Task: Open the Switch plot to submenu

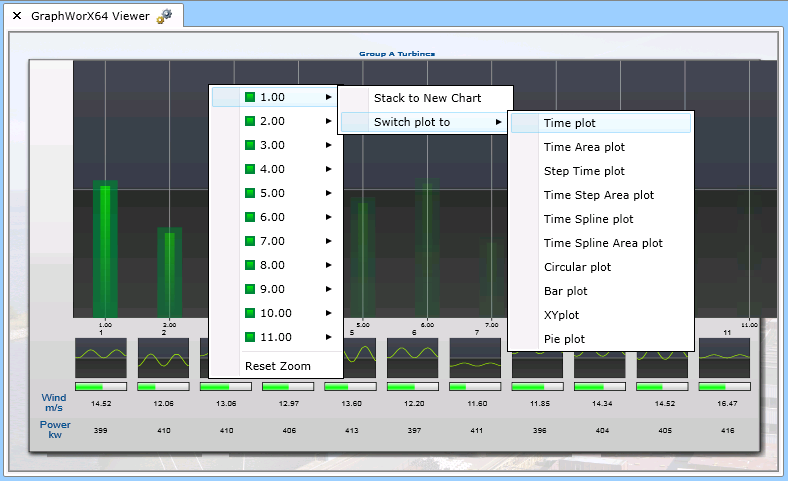Action: click(412, 122)
